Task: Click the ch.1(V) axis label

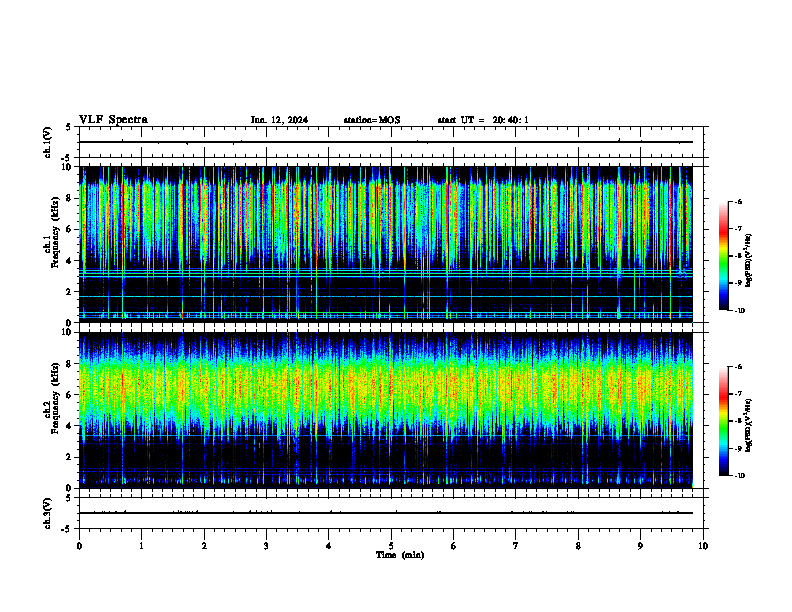Action: tap(47, 142)
